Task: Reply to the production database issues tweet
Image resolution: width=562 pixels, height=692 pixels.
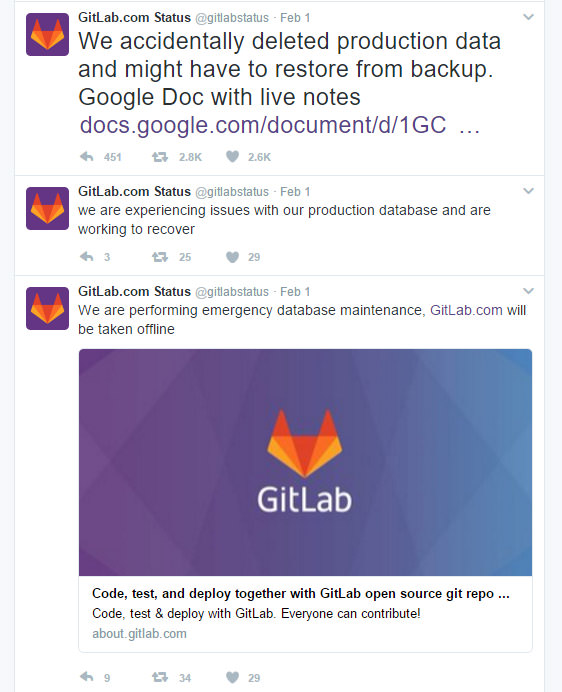Action: tap(87, 257)
